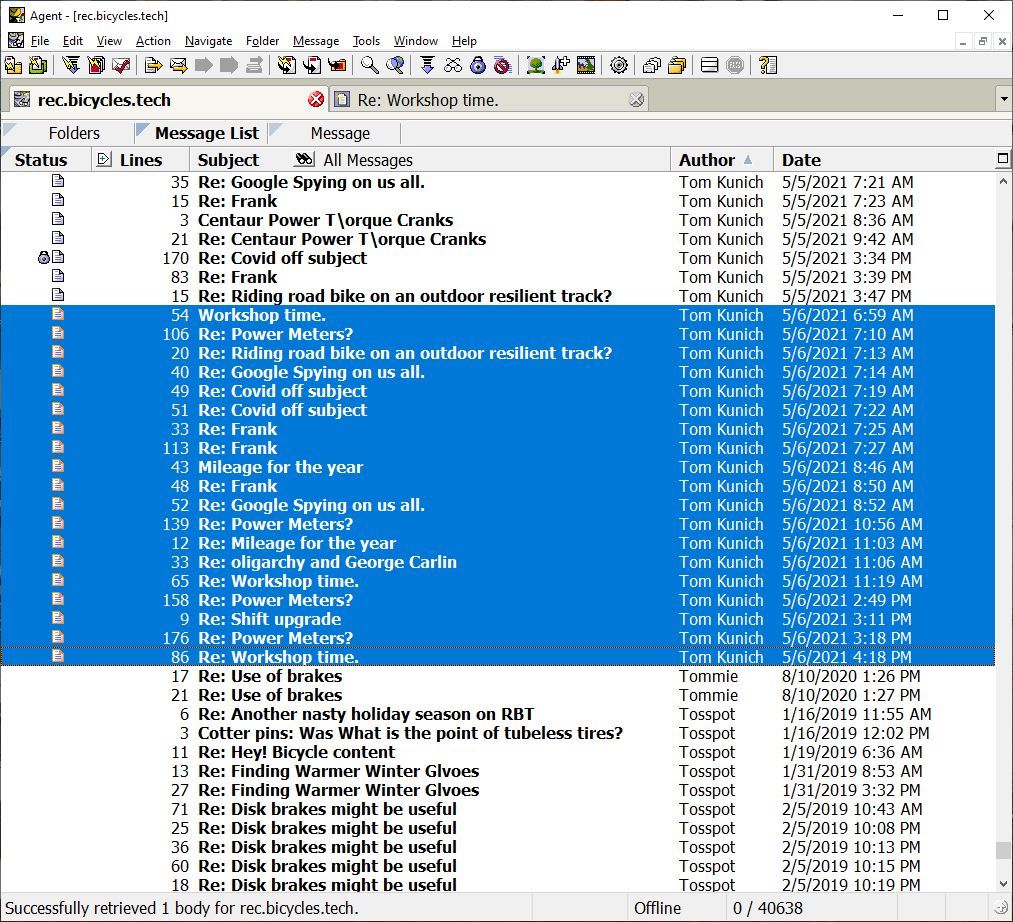Open the column options box right of Date
Screen dimensions: 1013x922
(1003, 159)
